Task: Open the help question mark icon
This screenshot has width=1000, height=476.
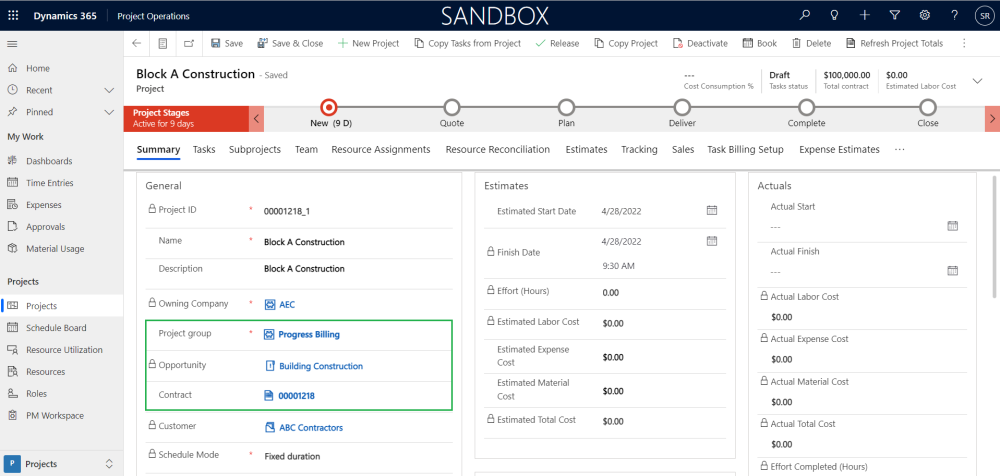Action: click(954, 15)
